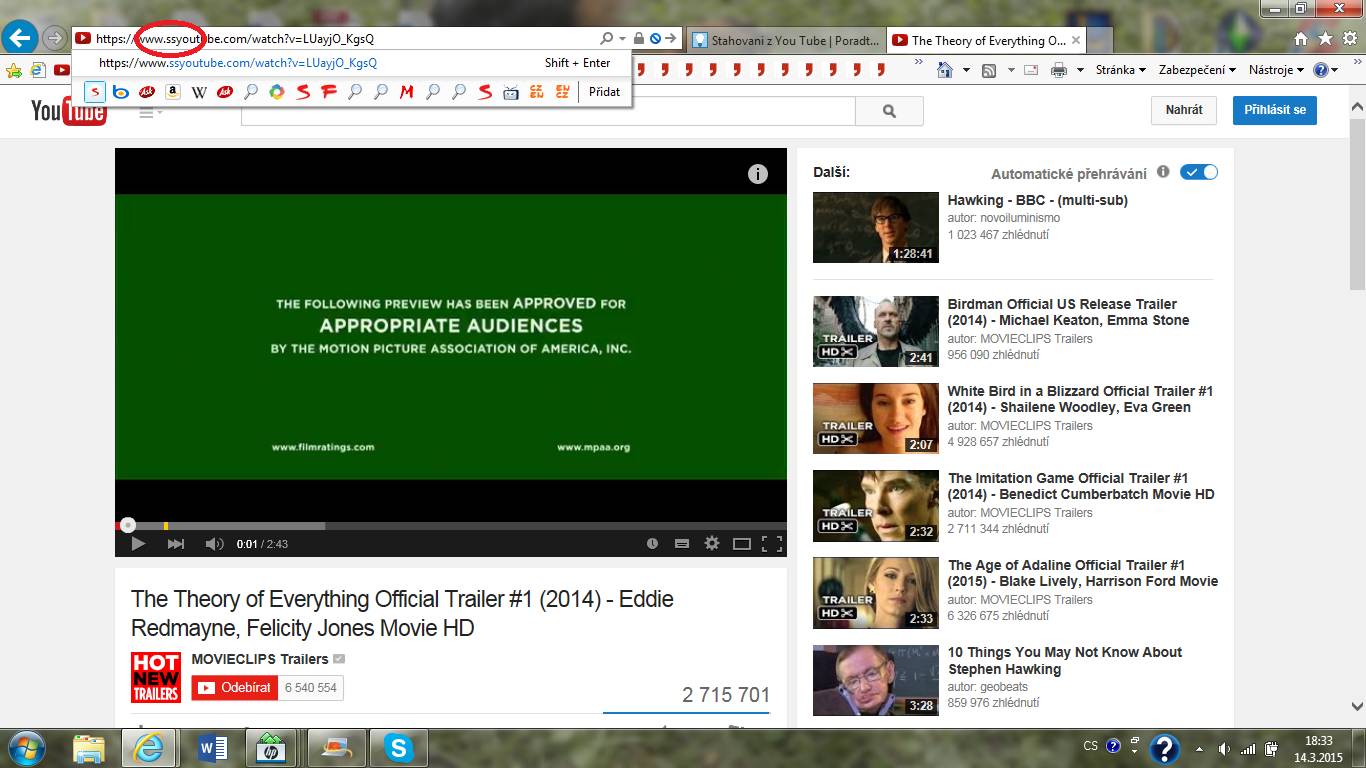Click the blue blocked-content icon in address bar
This screenshot has width=1366, height=768.
coord(655,39)
